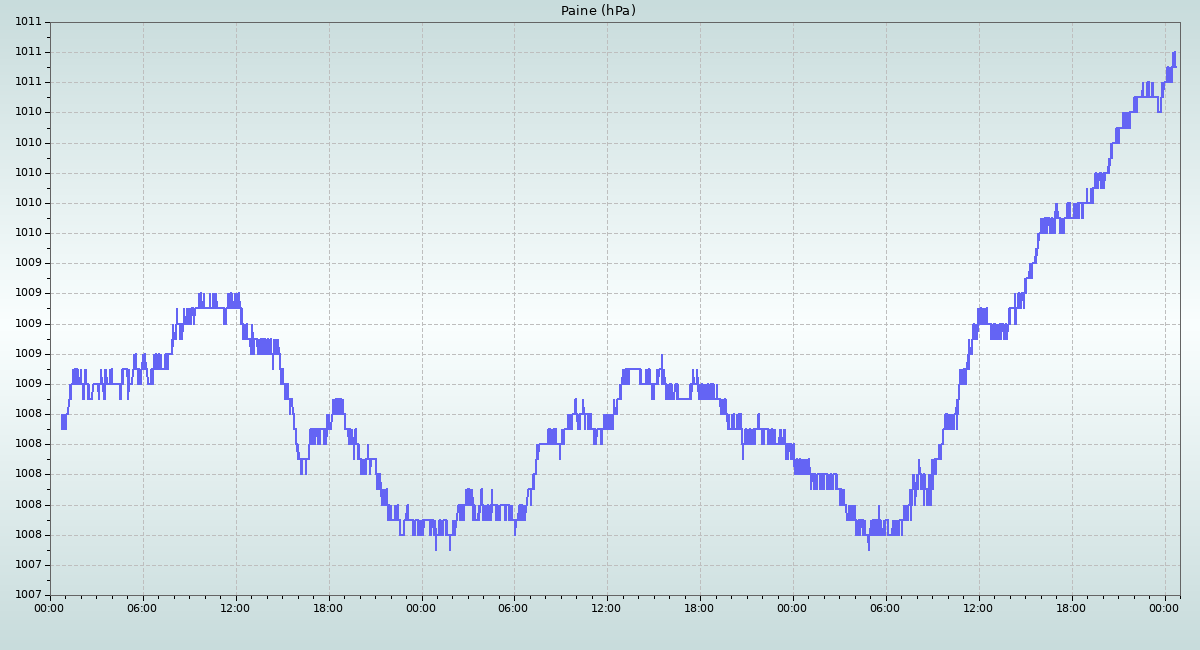The image size is (1200, 650).
Task: Pick the second 18:00 time axis label
Action: click(700, 607)
